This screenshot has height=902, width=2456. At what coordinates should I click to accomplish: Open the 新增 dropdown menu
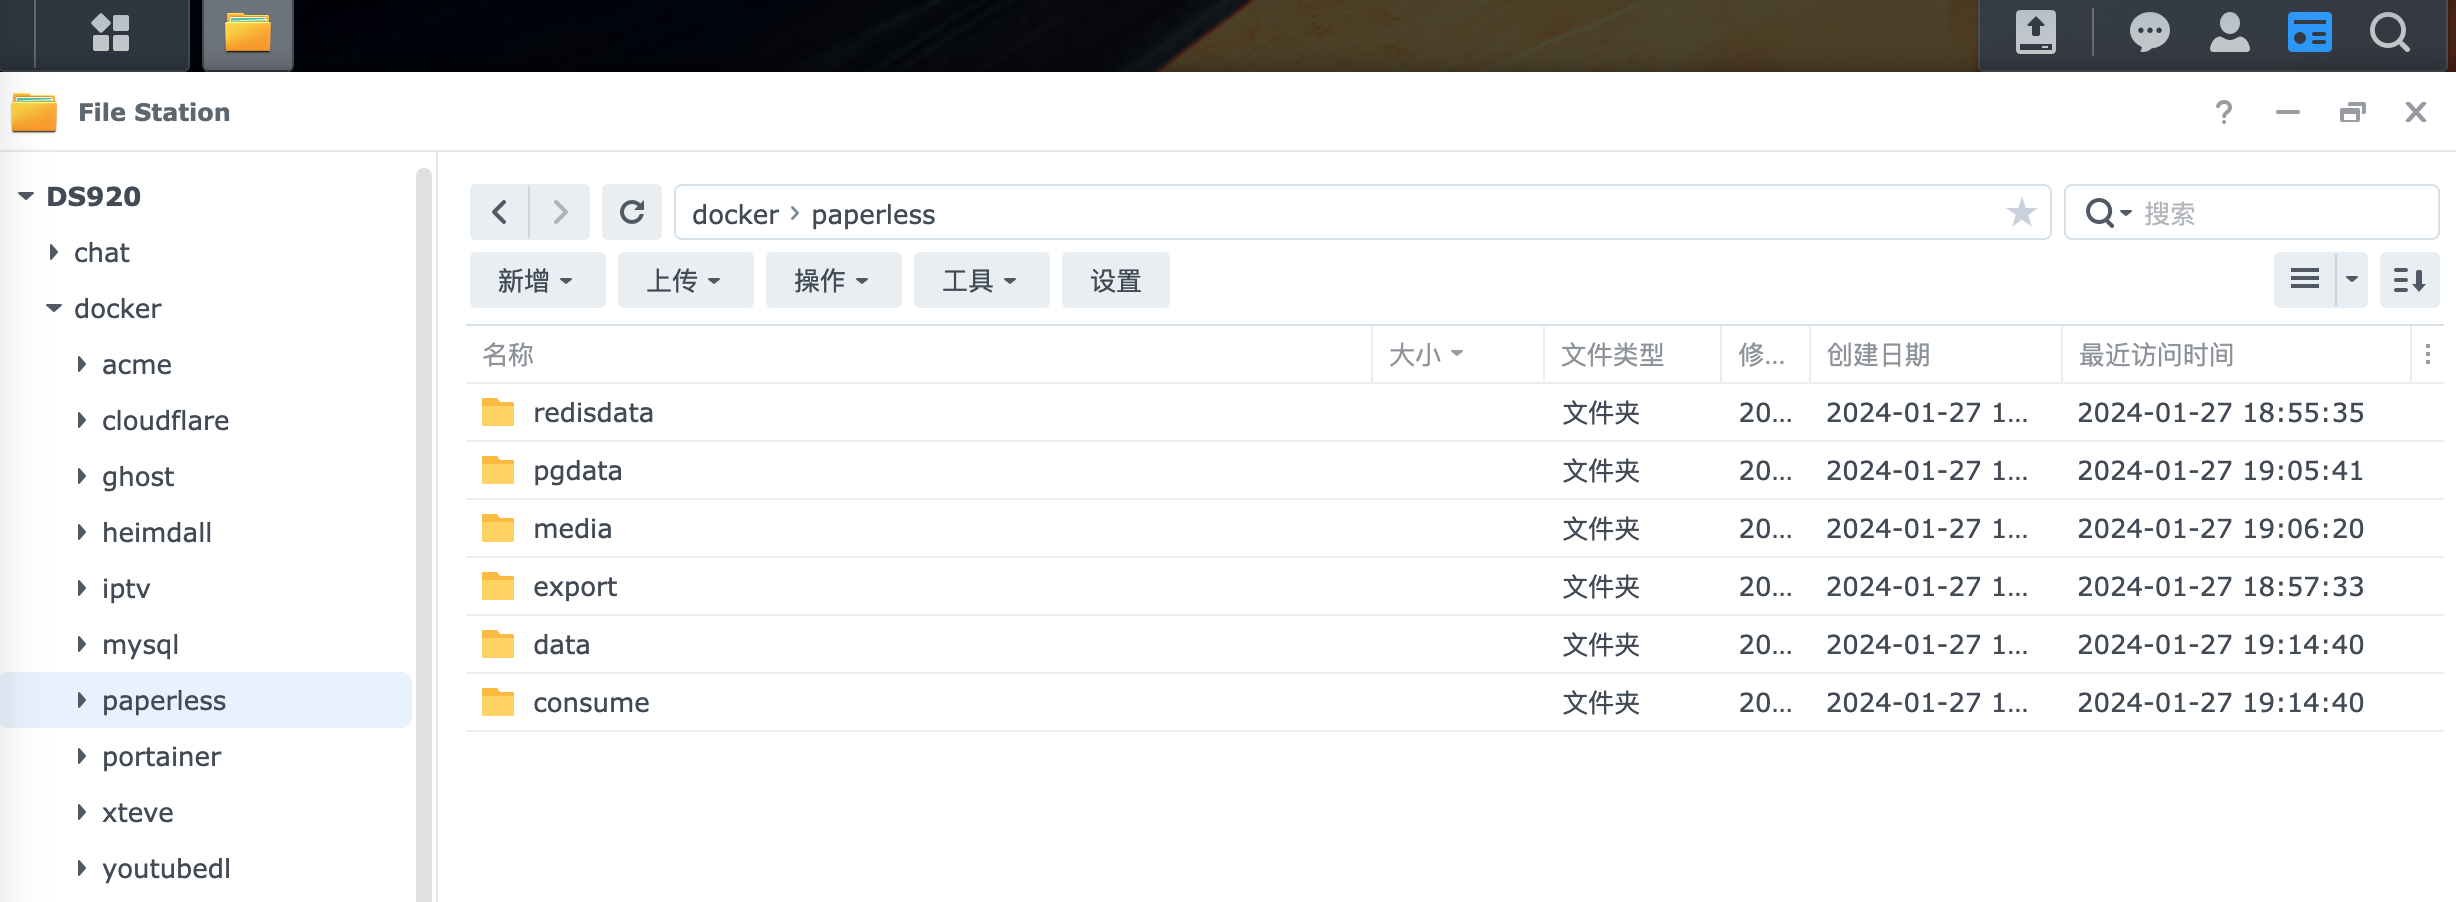[537, 280]
